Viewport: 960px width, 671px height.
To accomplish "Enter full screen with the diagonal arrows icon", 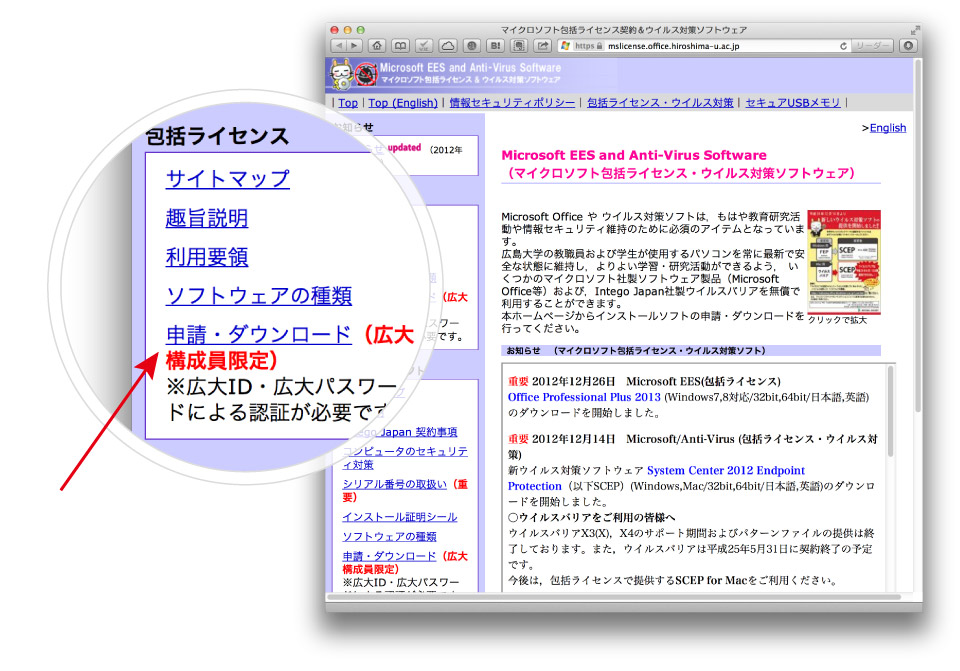I will 915,30.
